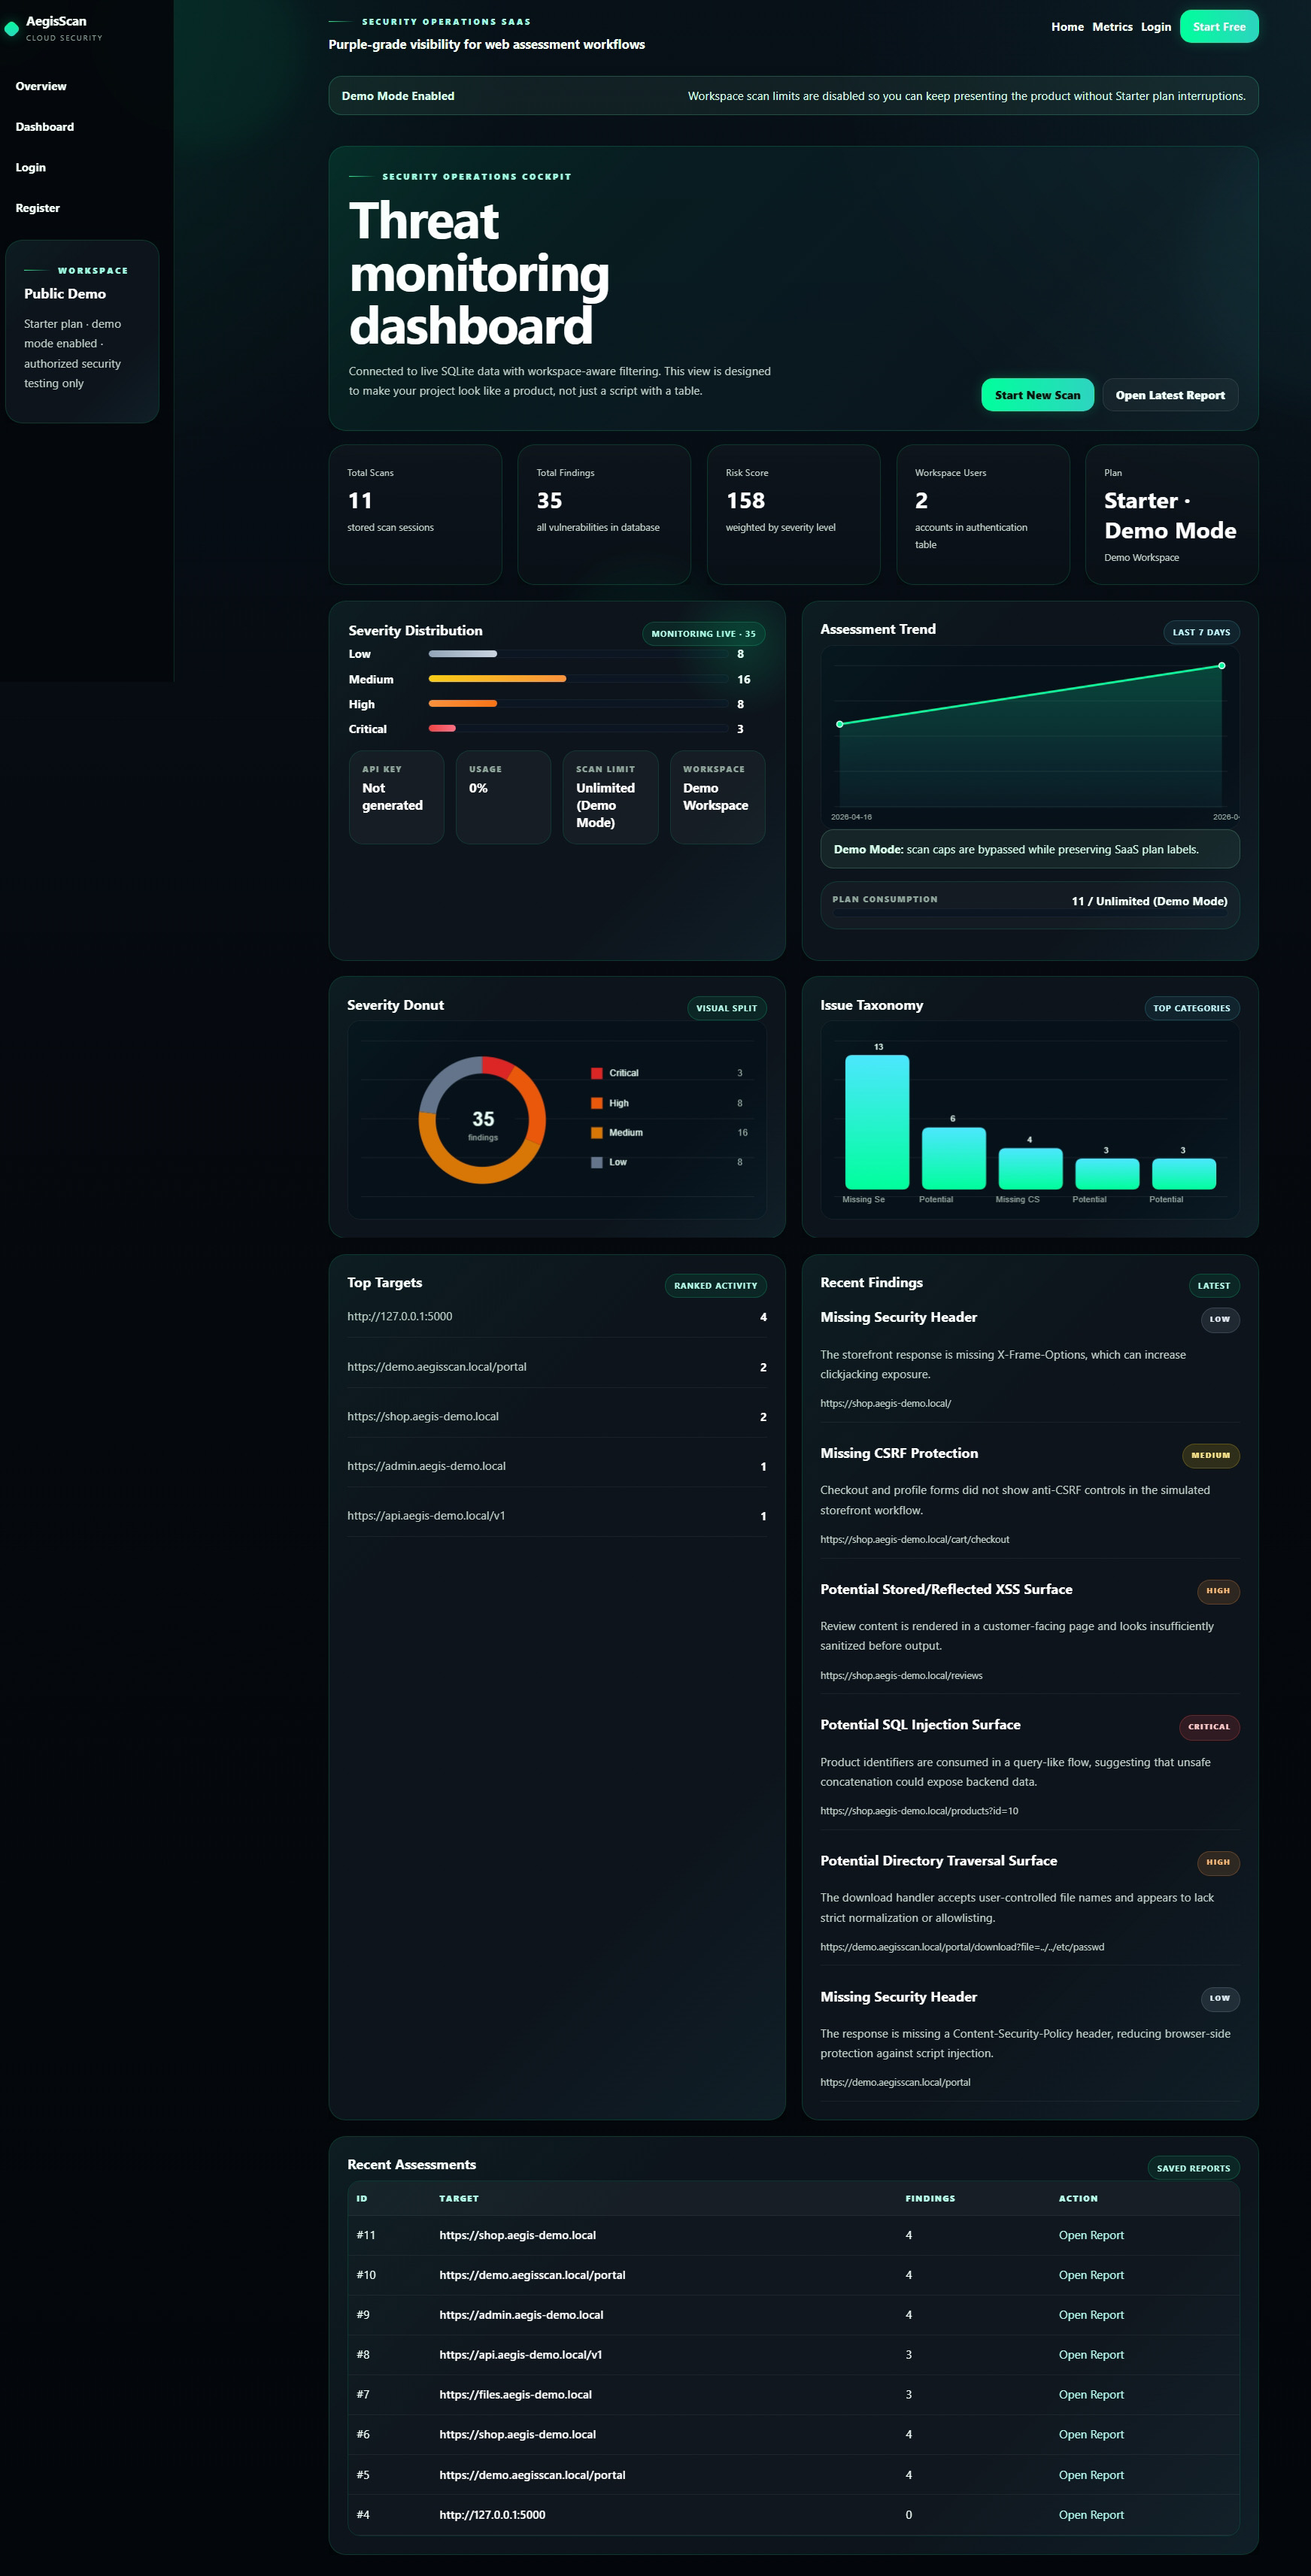Click the API Key Not generated tile
Screen dimensions: 1311x2576
pos(396,797)
